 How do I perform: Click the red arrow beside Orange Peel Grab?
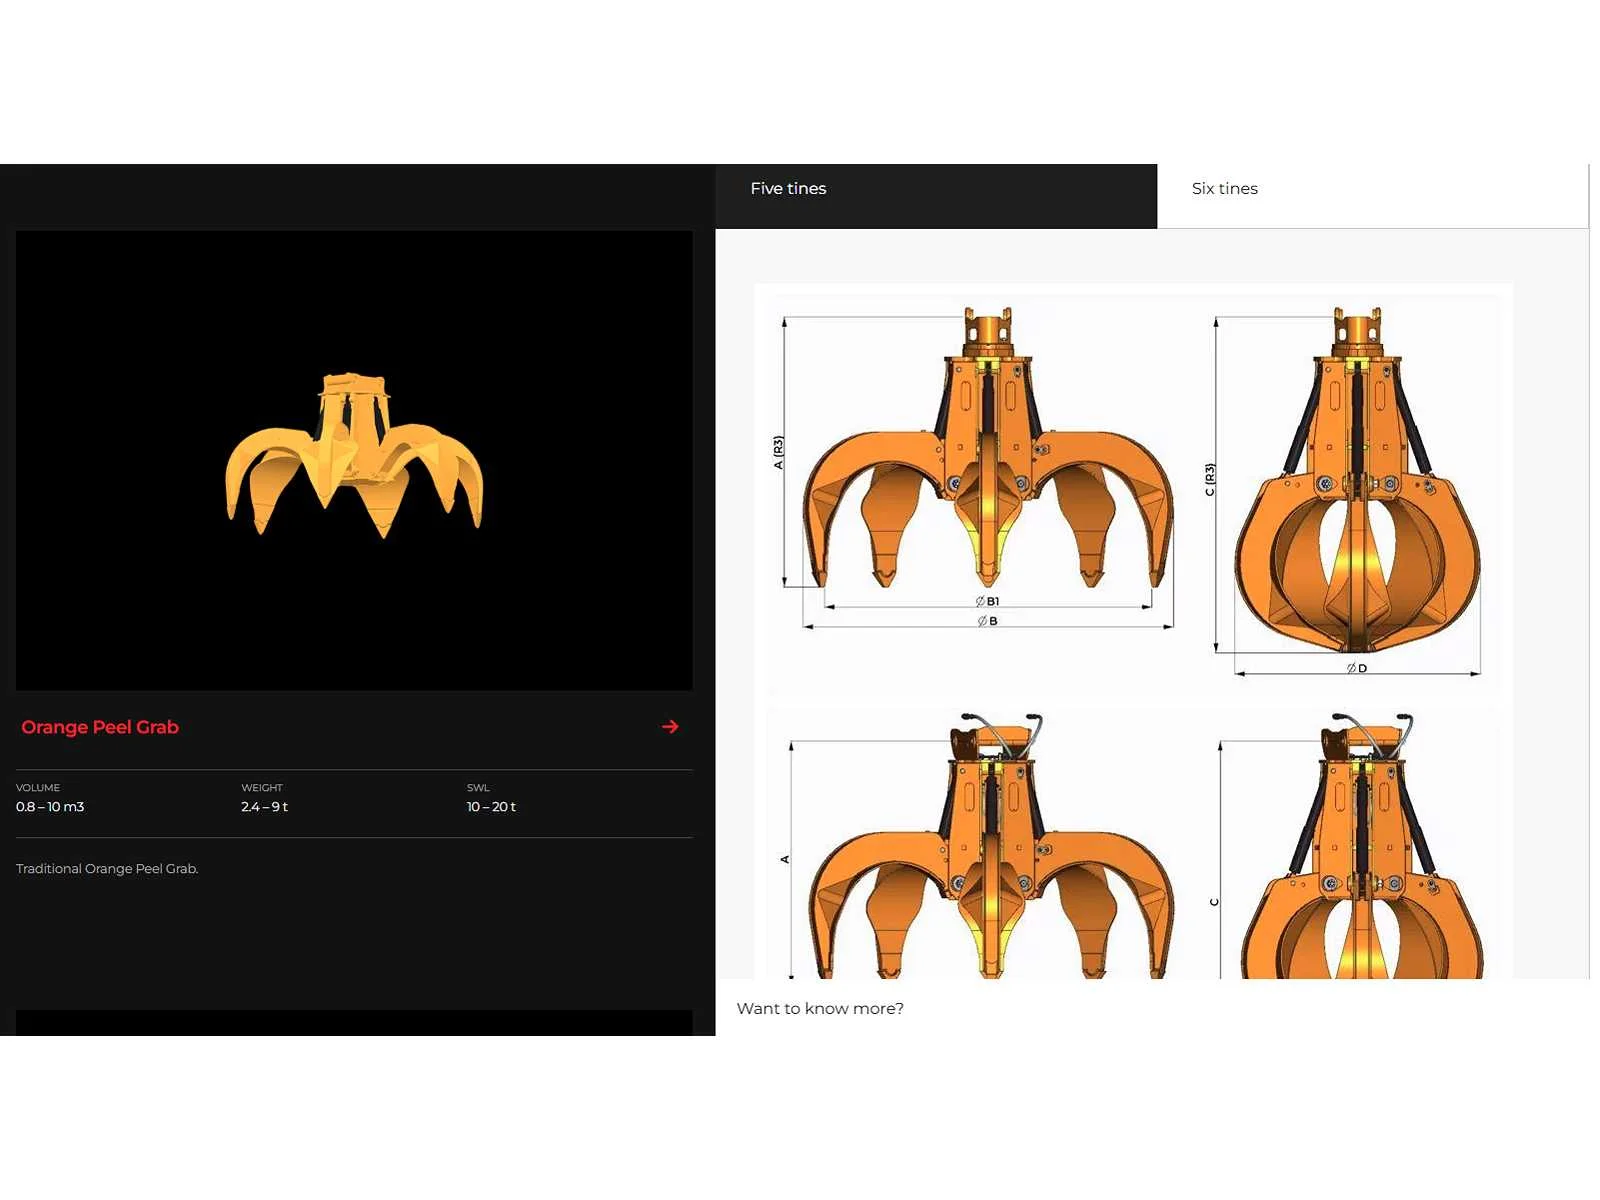click(670, 727)
